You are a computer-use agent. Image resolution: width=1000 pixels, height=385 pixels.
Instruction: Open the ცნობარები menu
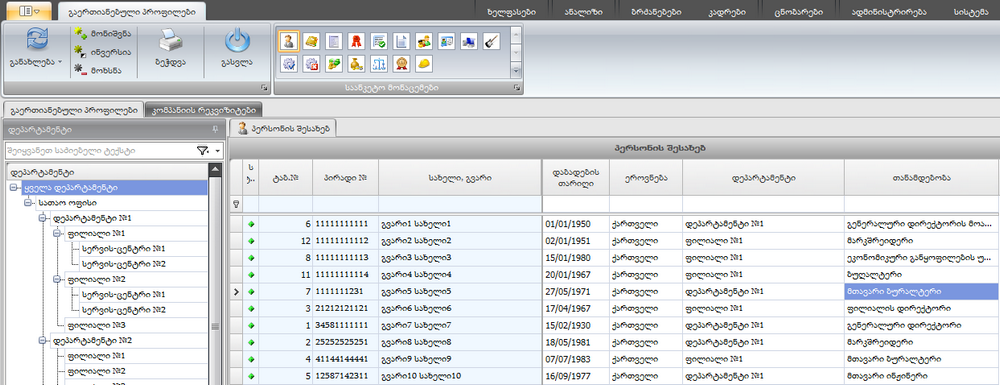(798, 13)
